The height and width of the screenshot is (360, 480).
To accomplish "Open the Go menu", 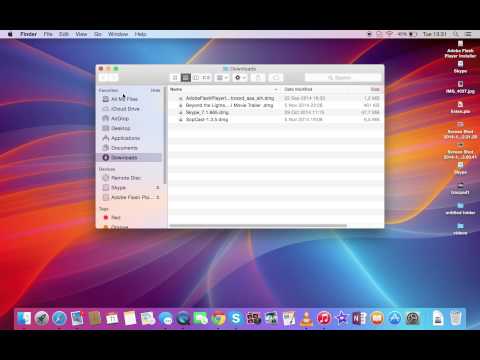I will [x=98, y=34].
